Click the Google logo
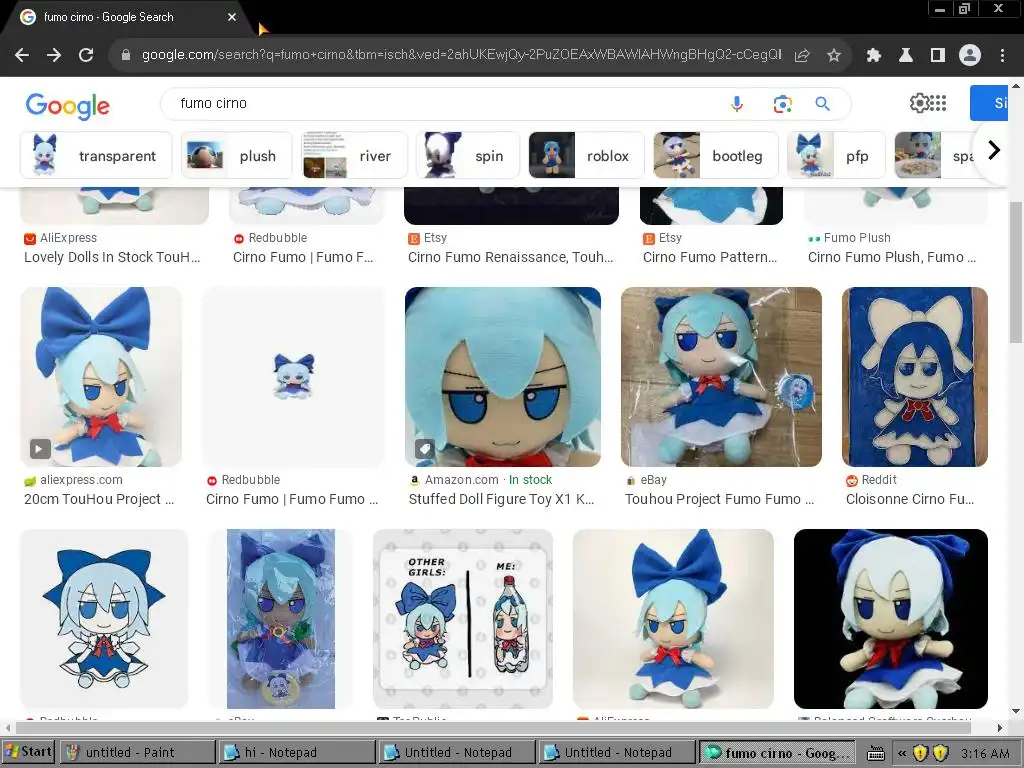 [68, 106]
